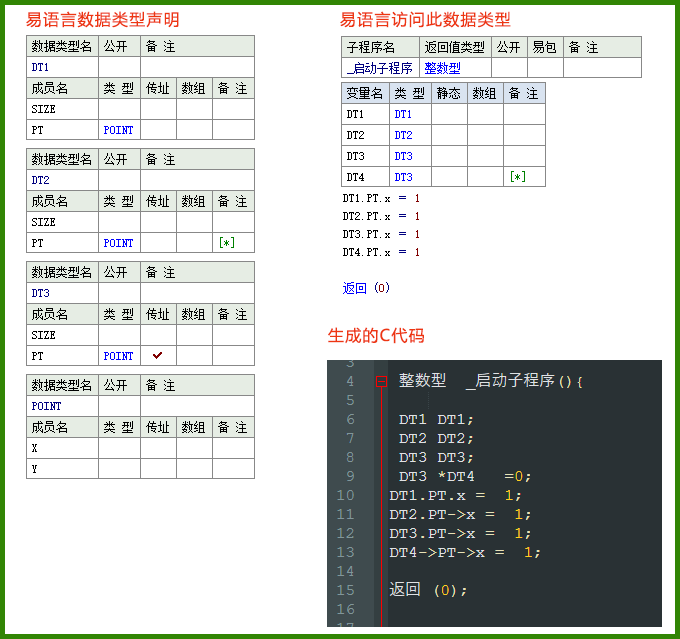Click the heading 易语言数据类型声明
This screenshot has height=639, width=680.
click(x=102, y=20)
